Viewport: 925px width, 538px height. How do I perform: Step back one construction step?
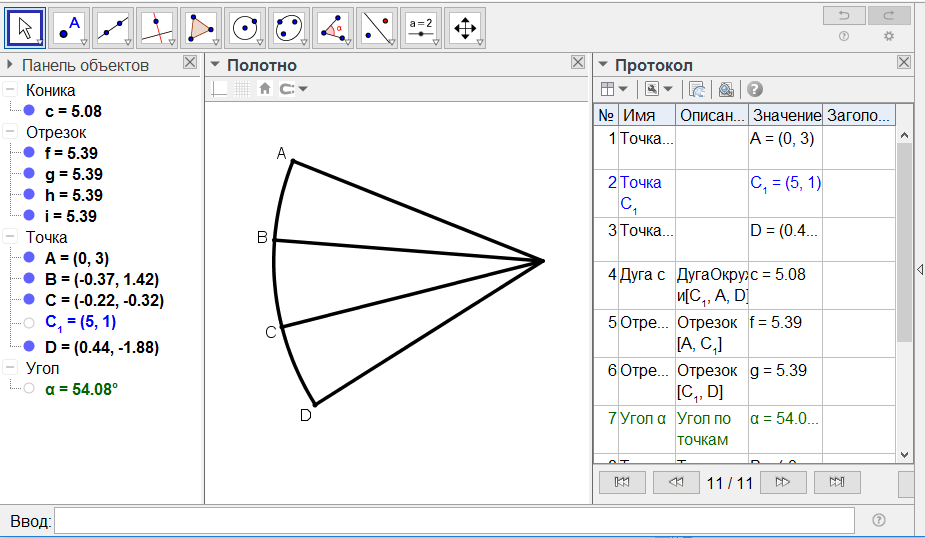coord(675,483)
